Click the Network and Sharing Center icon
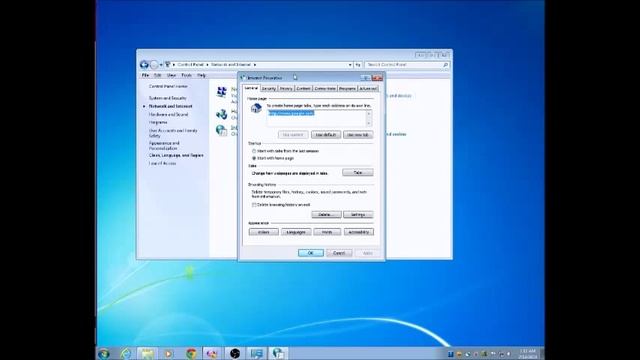640x360 pixels. [222, 92]
